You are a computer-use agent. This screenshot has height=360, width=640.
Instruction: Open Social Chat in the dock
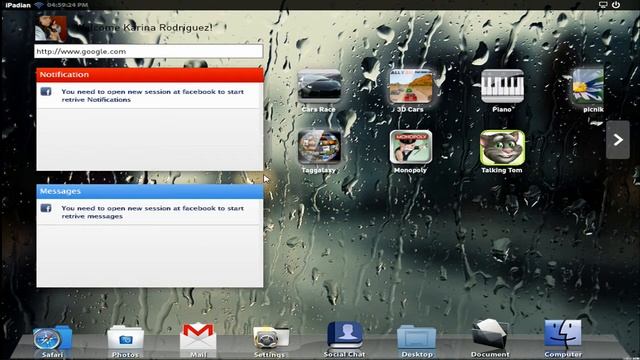(345, 336)
